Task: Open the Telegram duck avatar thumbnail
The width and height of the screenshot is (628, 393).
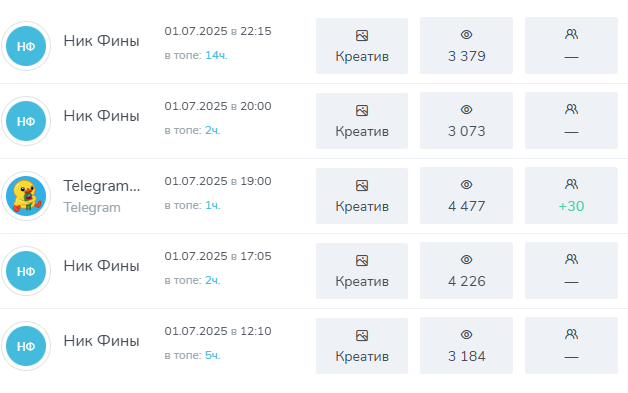Action: tap(26, 196)
